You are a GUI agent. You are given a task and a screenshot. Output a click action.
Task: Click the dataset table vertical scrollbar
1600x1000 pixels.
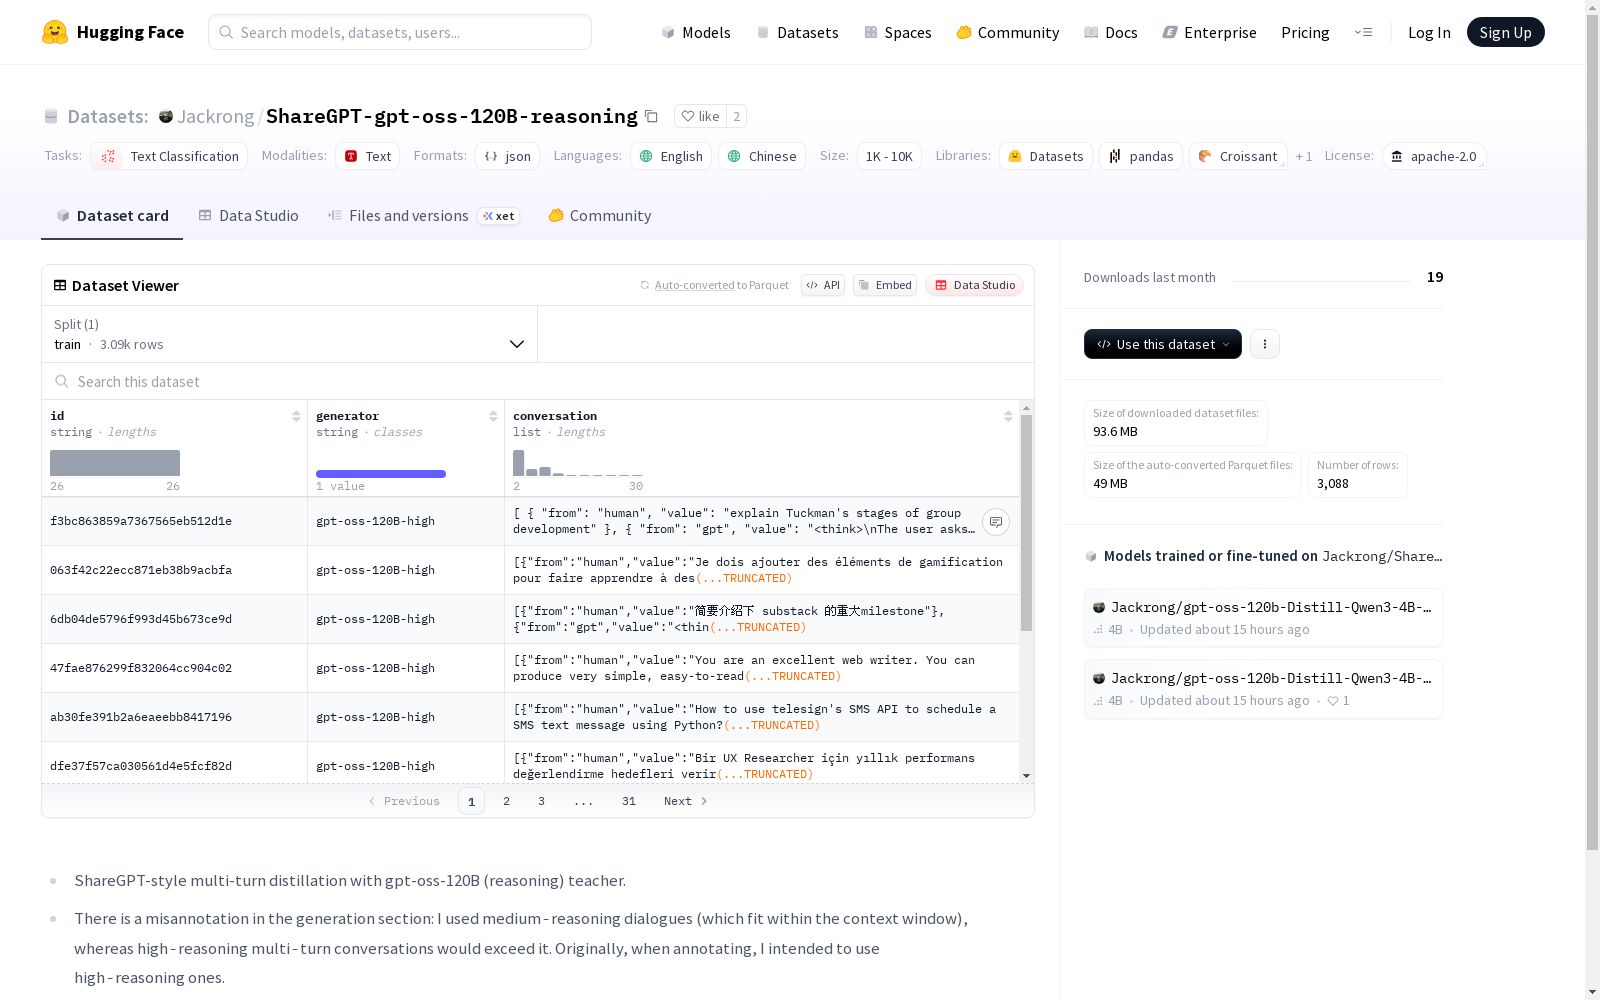pos(1026,523)
